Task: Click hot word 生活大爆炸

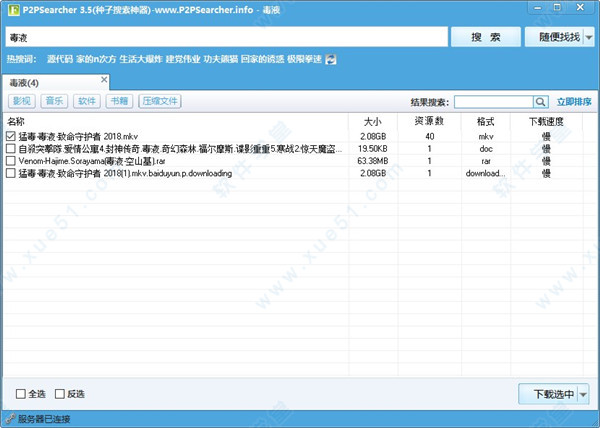Action: pyautogui.click(x=141, y=59)
